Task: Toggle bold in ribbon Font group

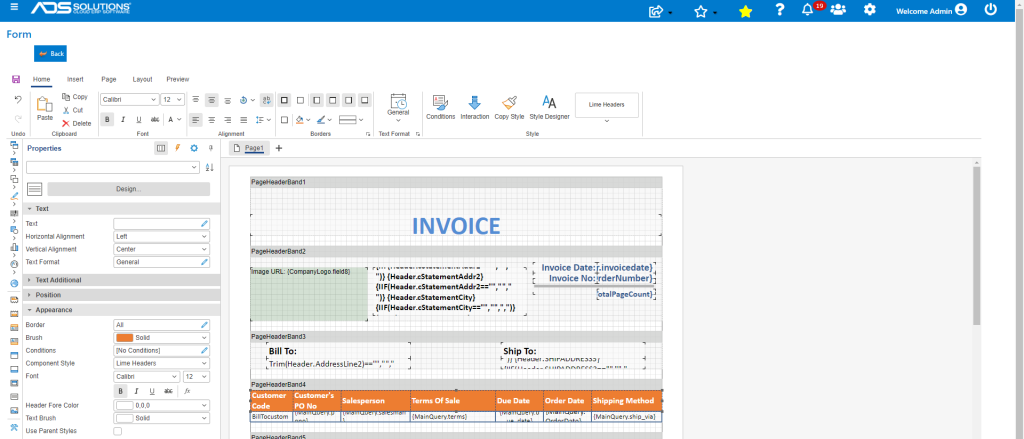Action: coord(107,120)
